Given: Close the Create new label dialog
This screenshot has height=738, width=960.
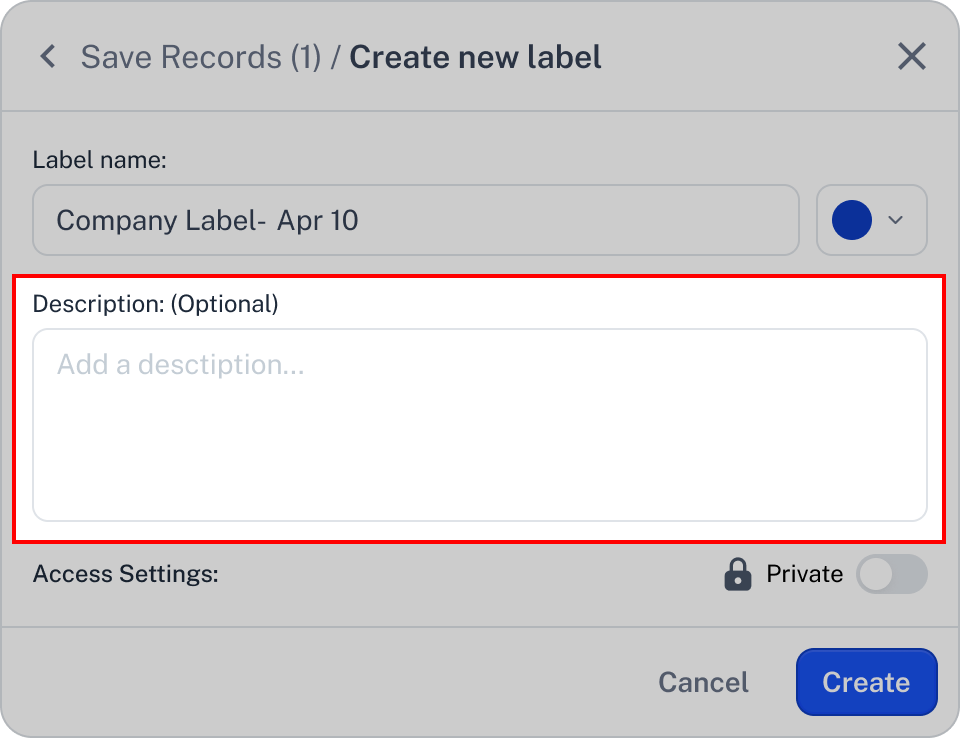Looking at the screenshot, I should point(912,56).
